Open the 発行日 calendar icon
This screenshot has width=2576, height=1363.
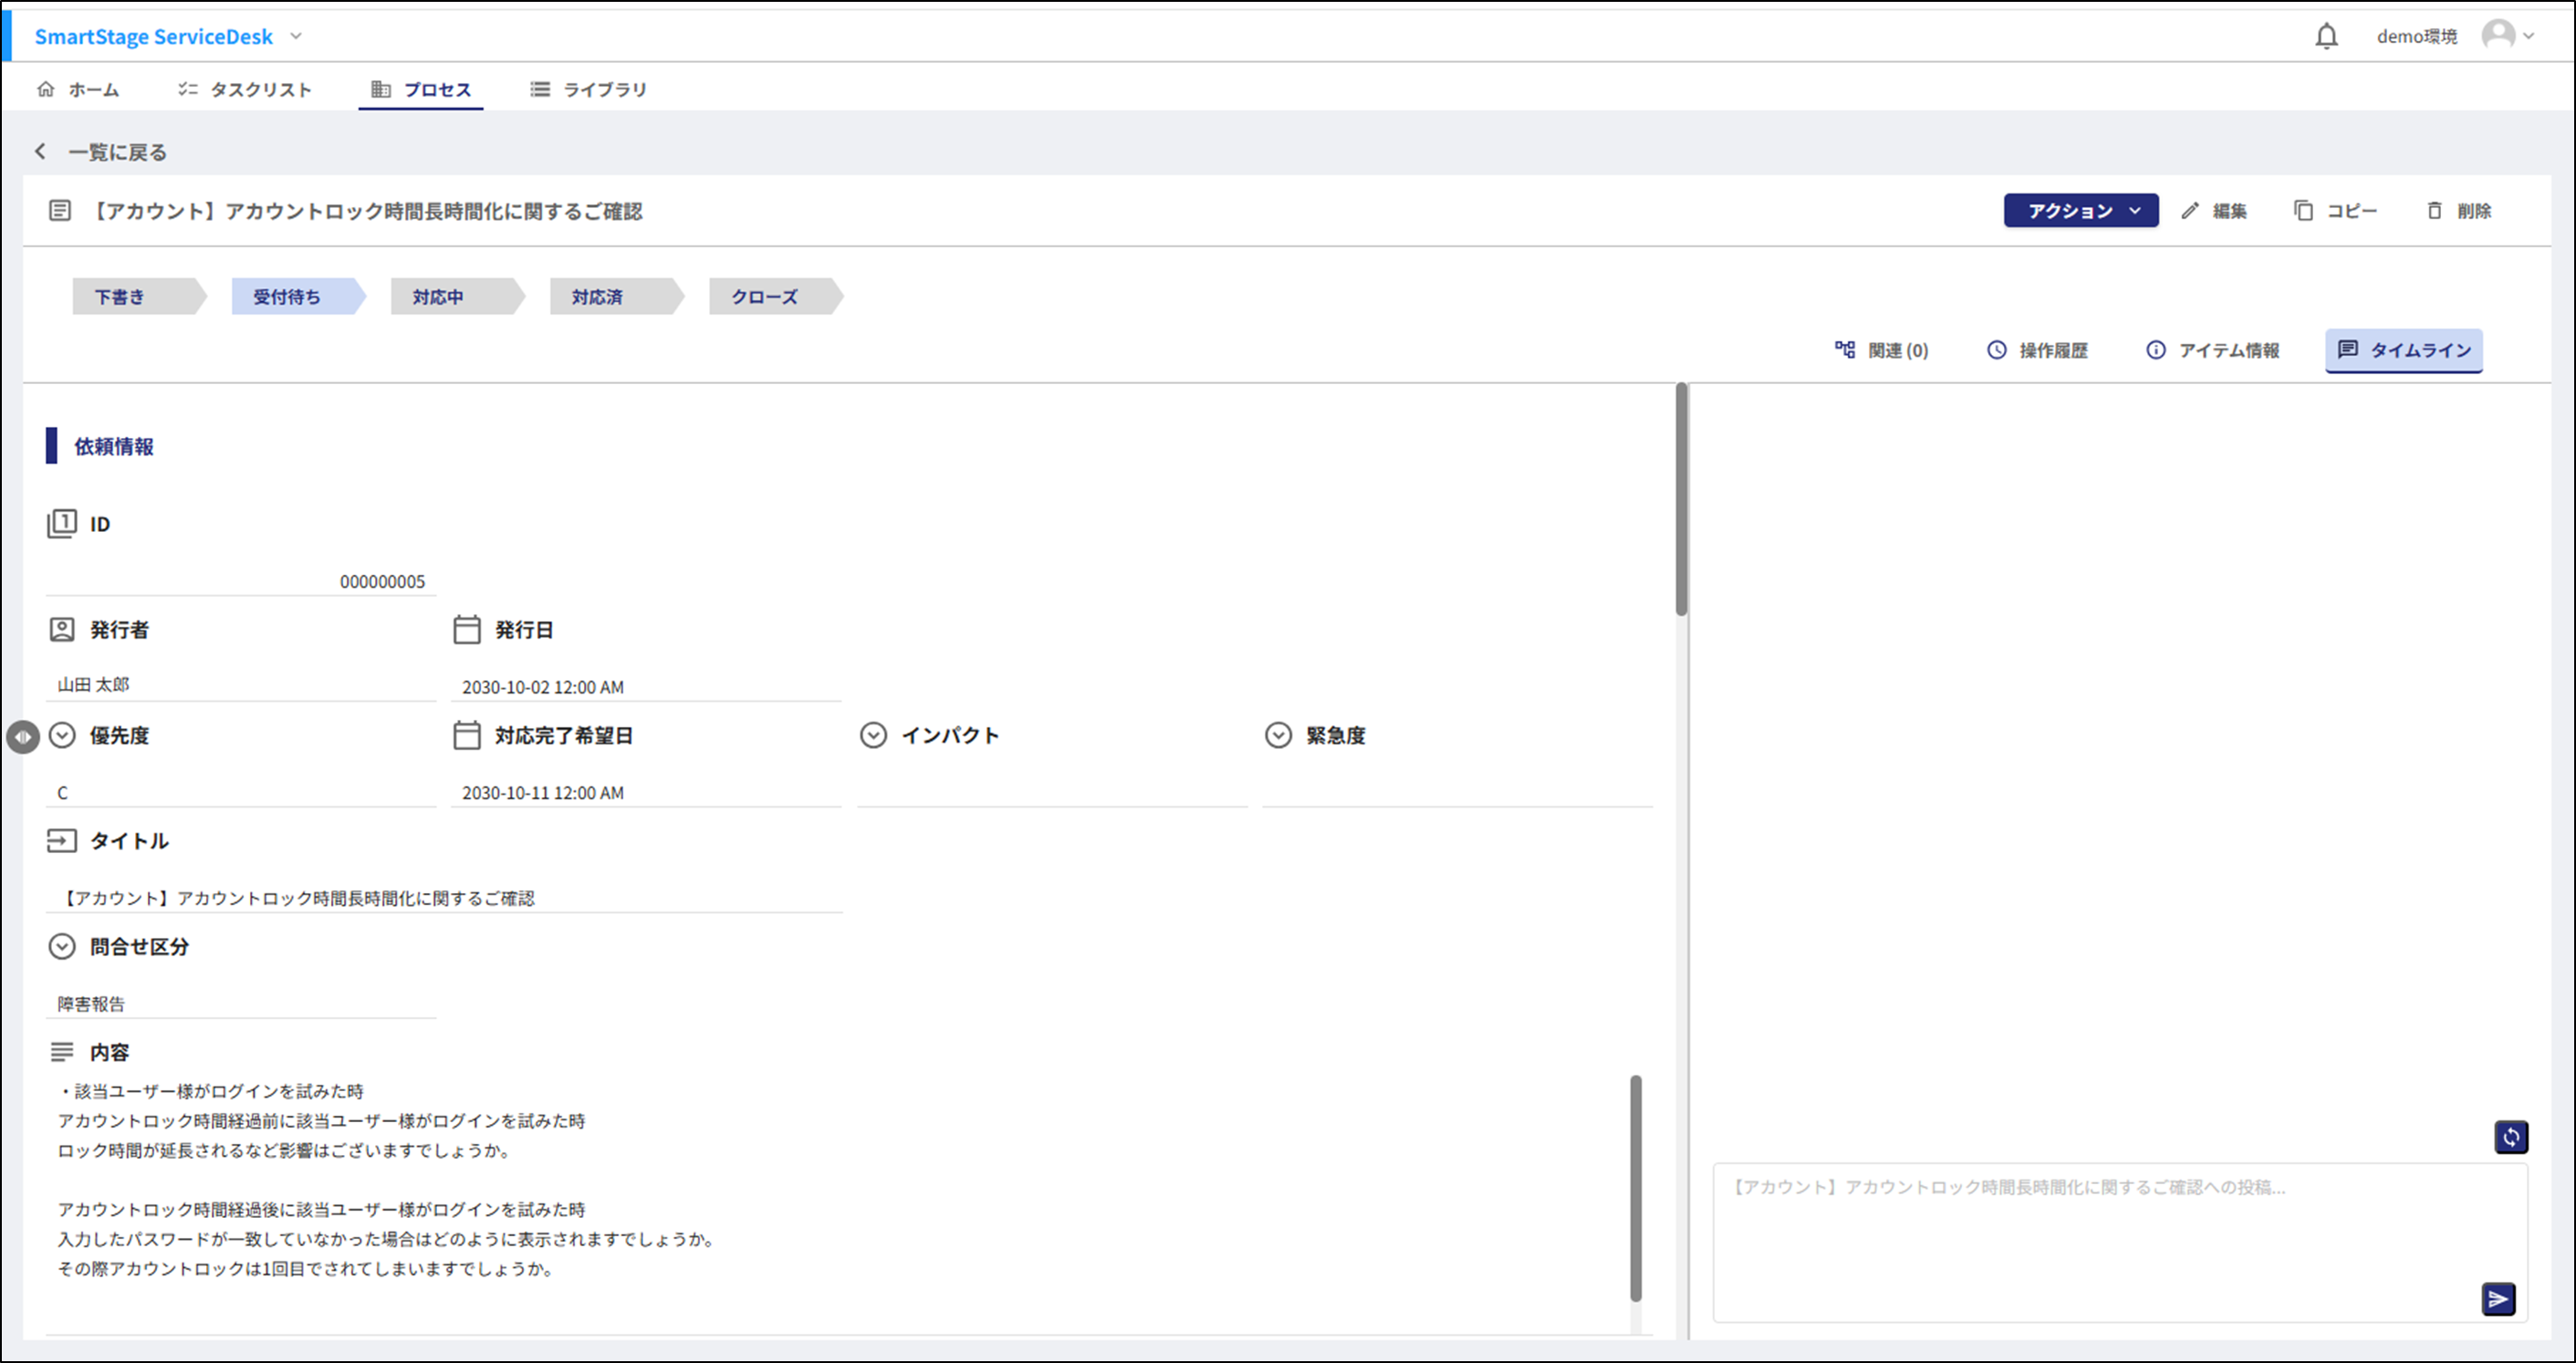466,629
